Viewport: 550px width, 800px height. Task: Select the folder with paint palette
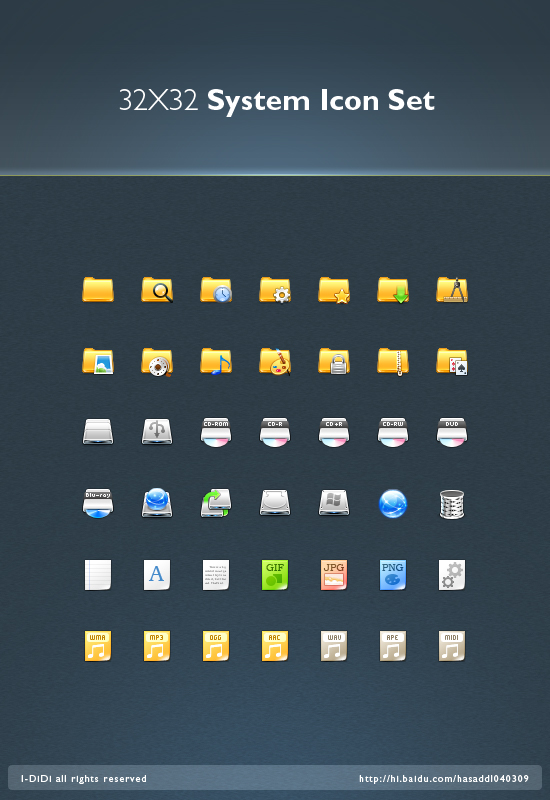[x=275, y=362]
